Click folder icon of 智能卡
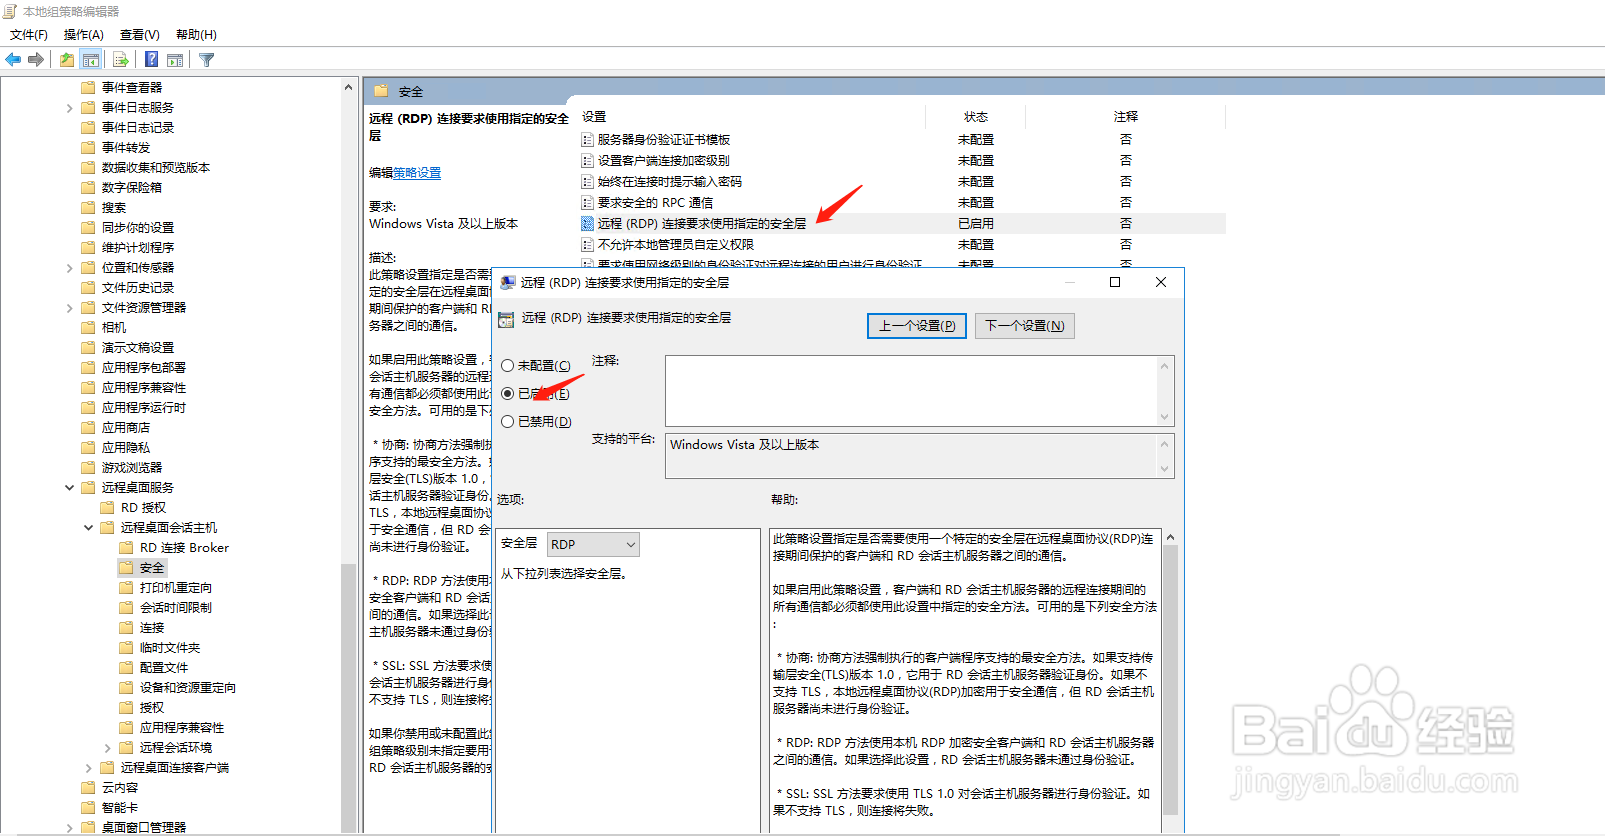The height and width of the screenshot is (836, 1605). (88, 807)
